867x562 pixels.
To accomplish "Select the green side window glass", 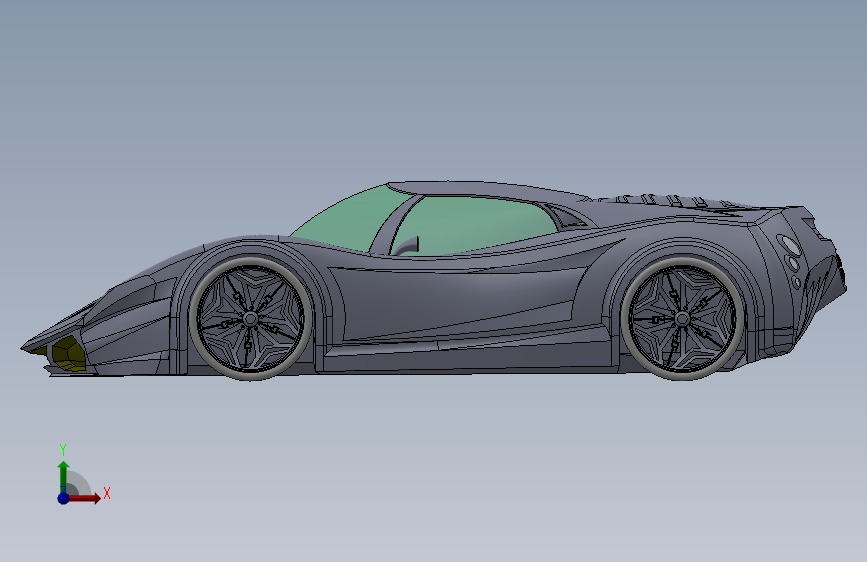I will (x=473, y=225).
